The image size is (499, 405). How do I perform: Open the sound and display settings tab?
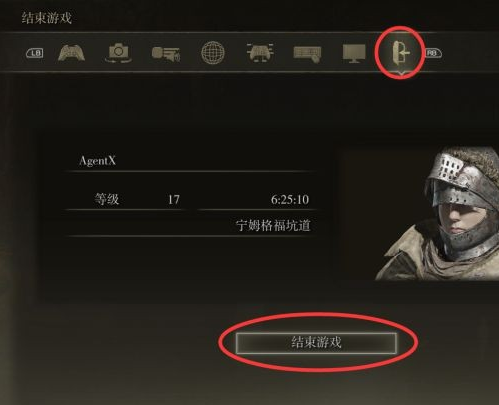[x=166, y=54]
